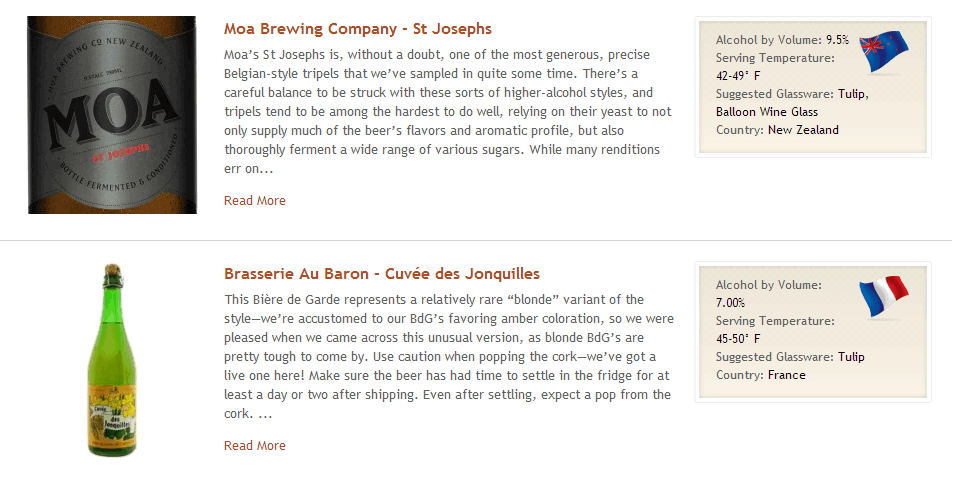
Task: Open the Moa Brewing Company - St Josephs title
Action: point(358,29)
